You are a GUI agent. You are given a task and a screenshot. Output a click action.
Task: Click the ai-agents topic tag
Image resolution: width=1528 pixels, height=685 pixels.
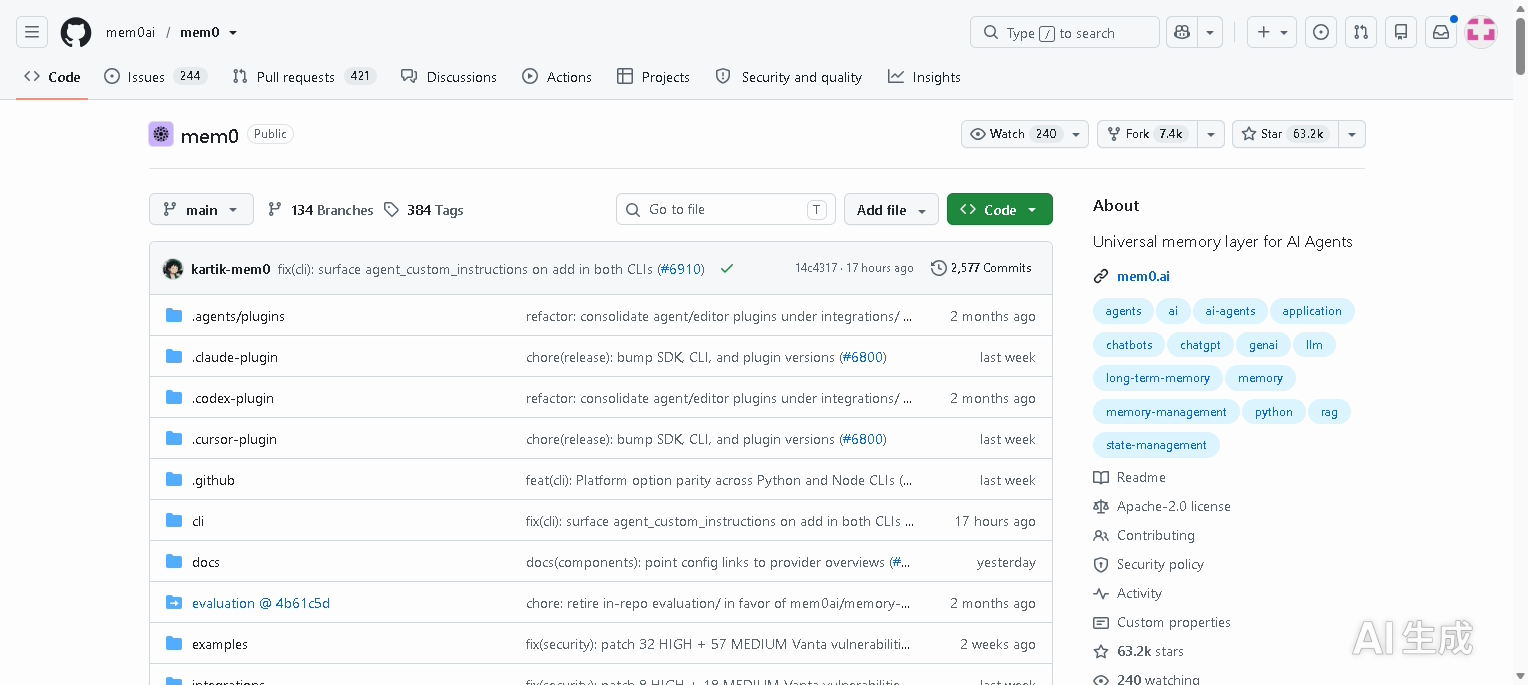pos(1230,311)
